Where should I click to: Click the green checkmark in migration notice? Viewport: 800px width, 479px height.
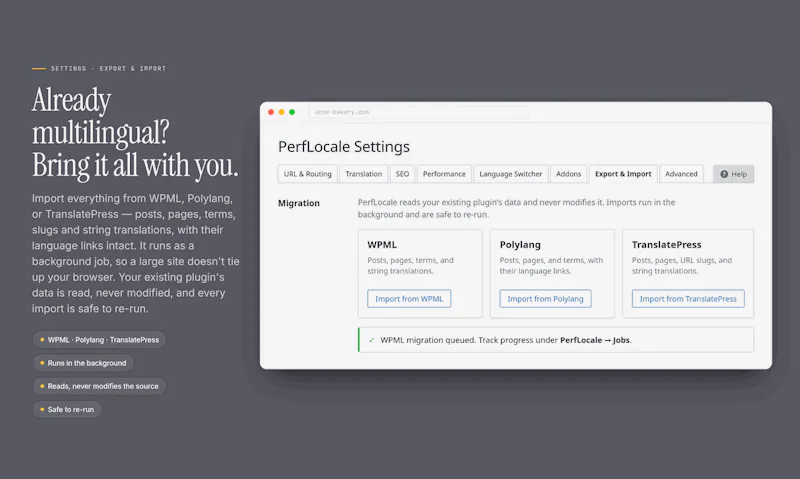[x=371, y=340]
